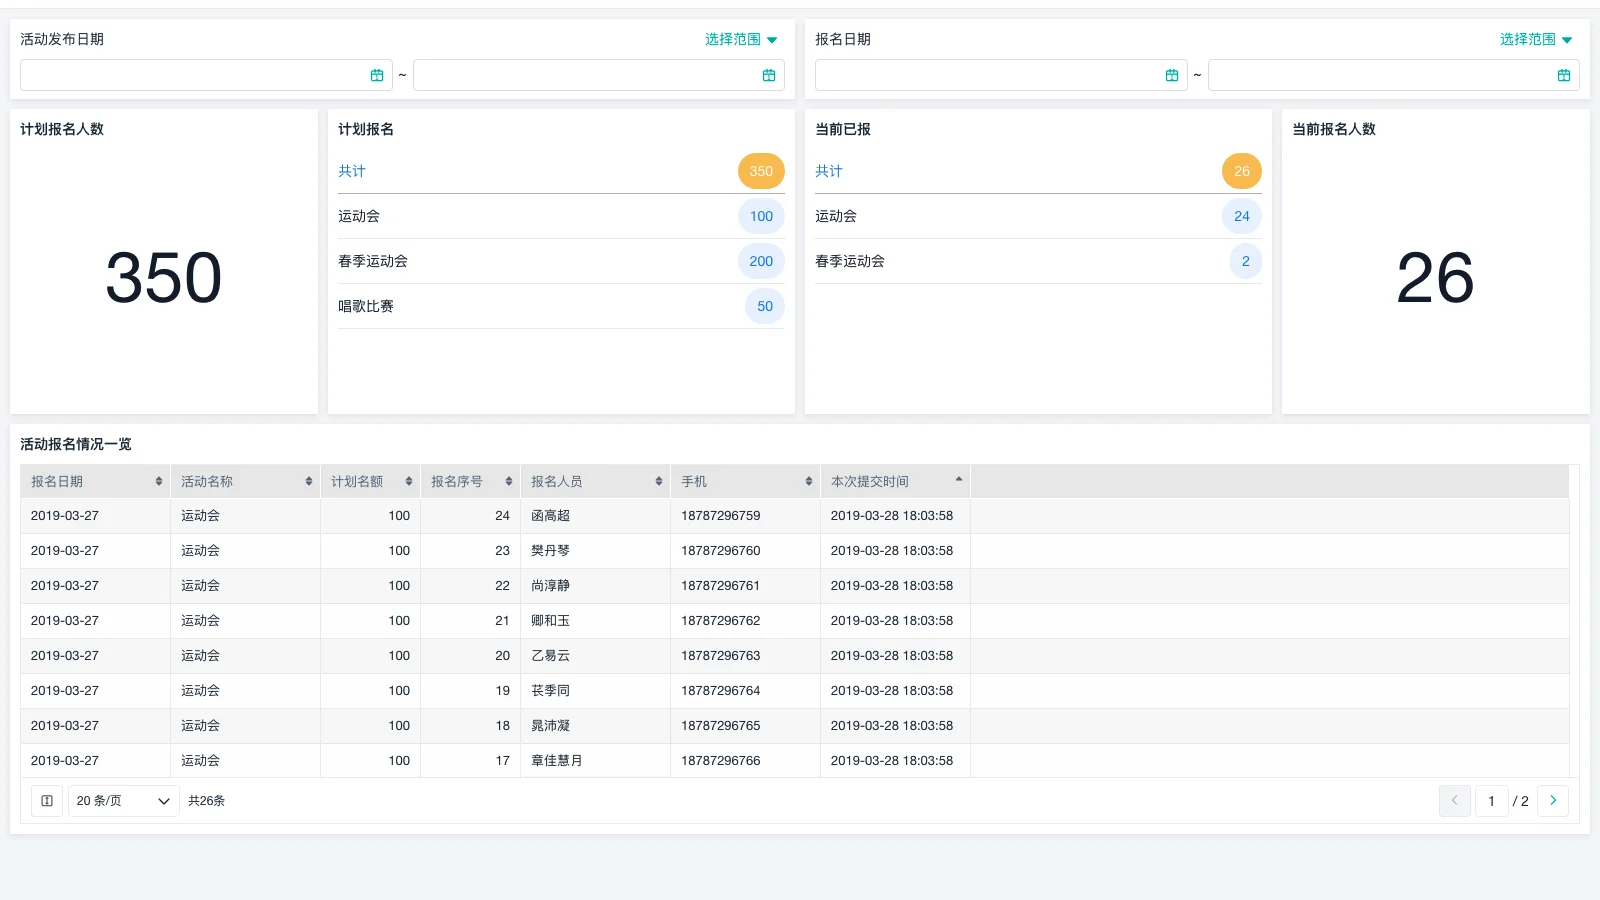Open the calendar icon for activity publish end date
This screenshot has height=900, width=1600.
click(769, 74)
